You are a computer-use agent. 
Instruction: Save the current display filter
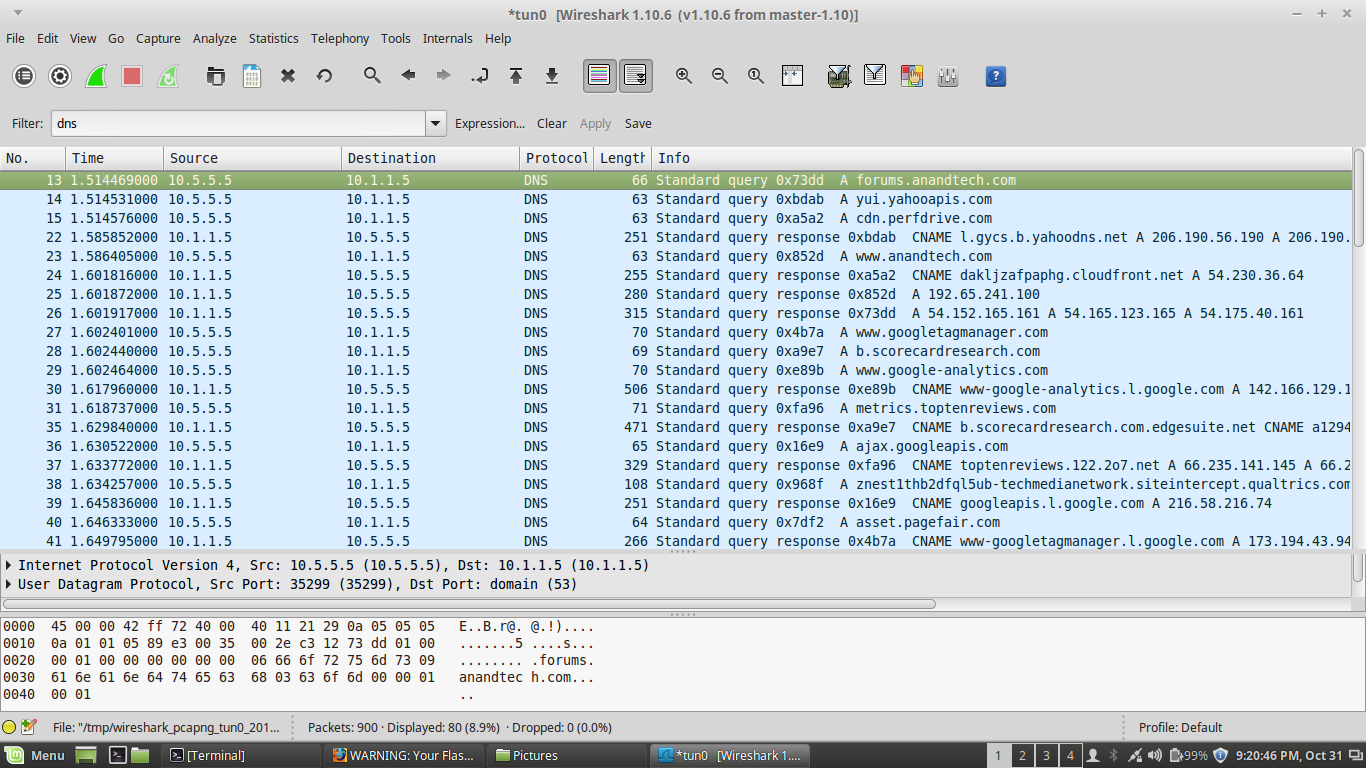(638, 124)
